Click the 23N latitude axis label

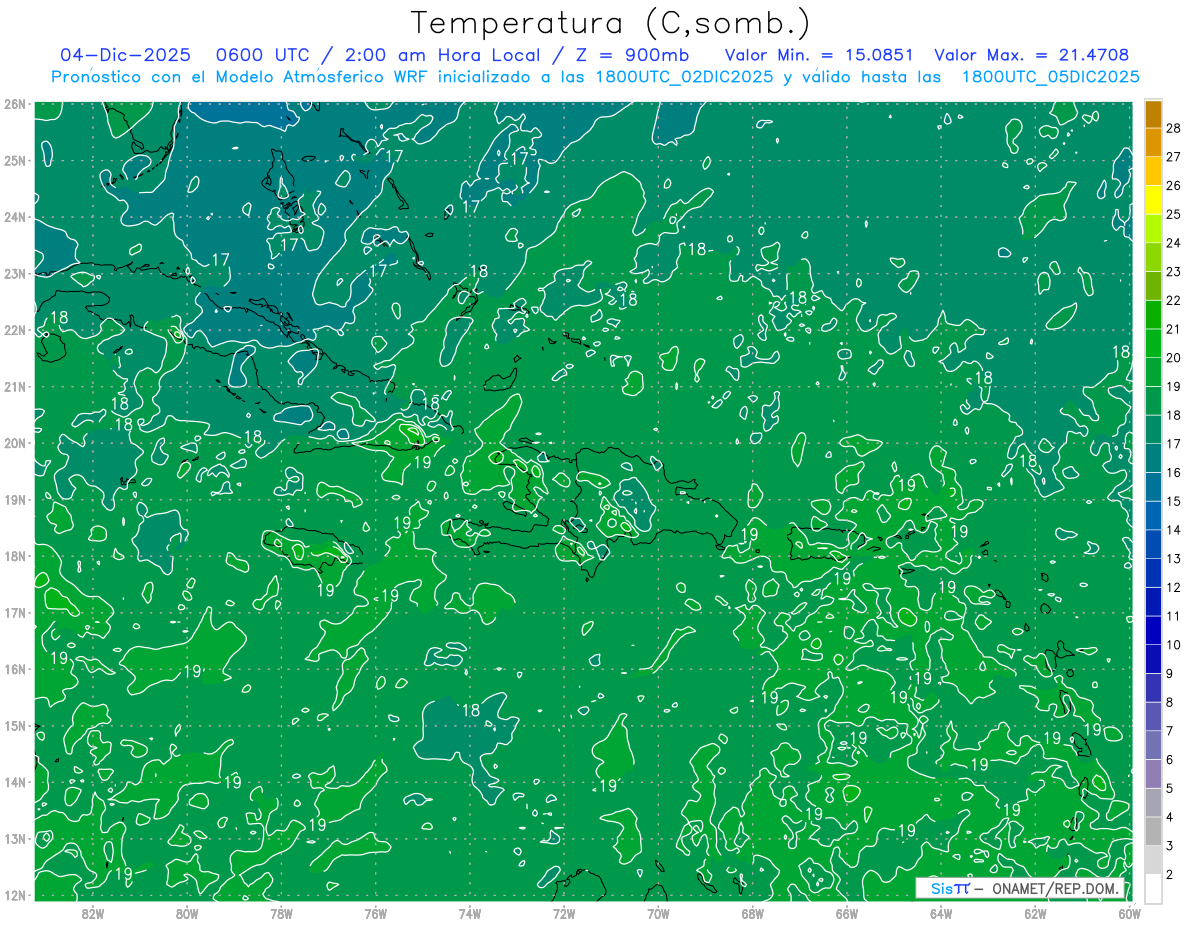click(15, 273)
